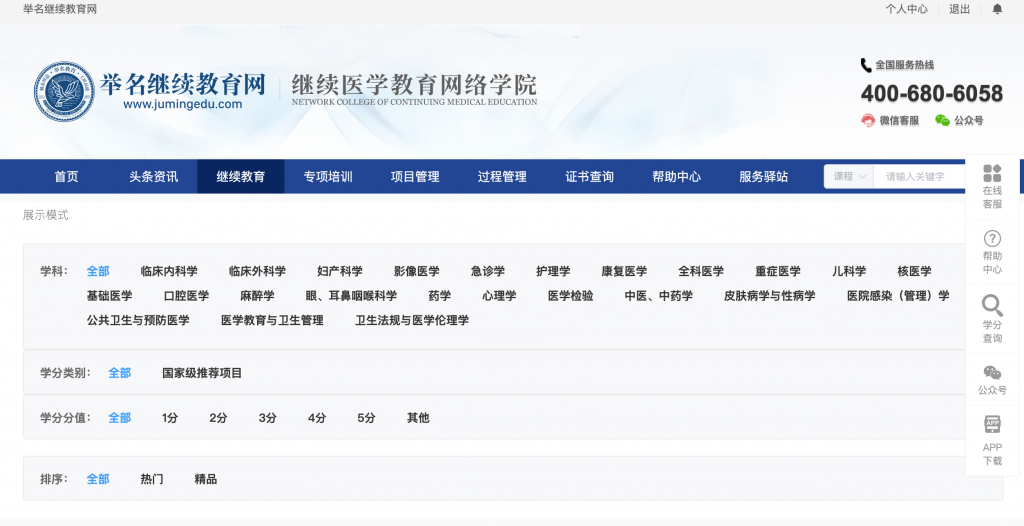Go to 首页 in navigation bar
Screen dimensions: 1024x526
point(66,176)
